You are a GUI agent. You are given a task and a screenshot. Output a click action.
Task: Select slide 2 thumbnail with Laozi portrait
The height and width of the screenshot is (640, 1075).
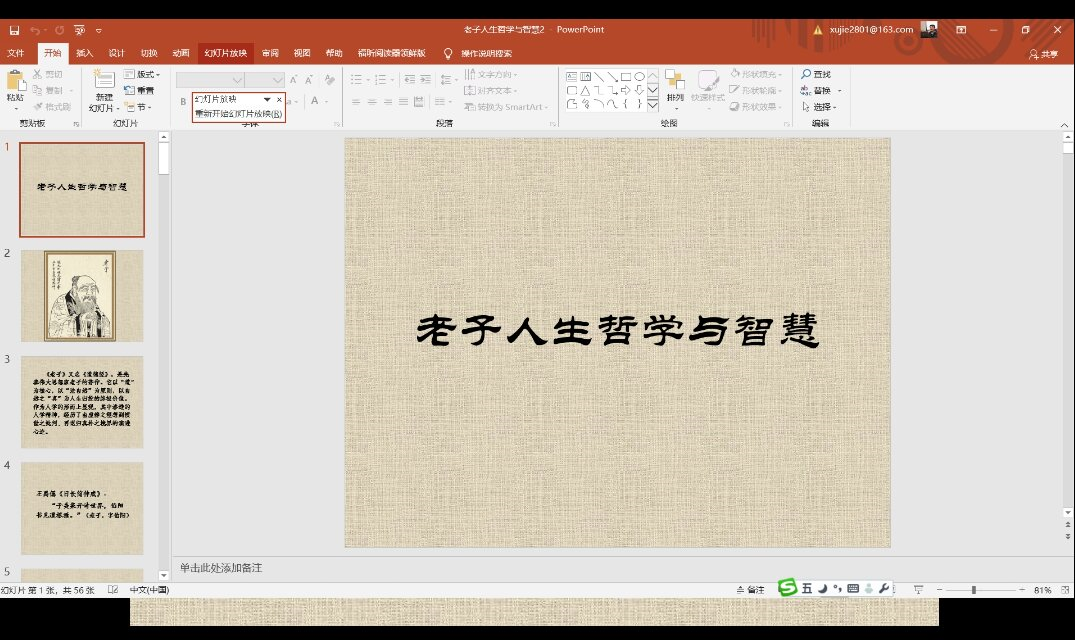pyautogui.click(x=82, y=296)
